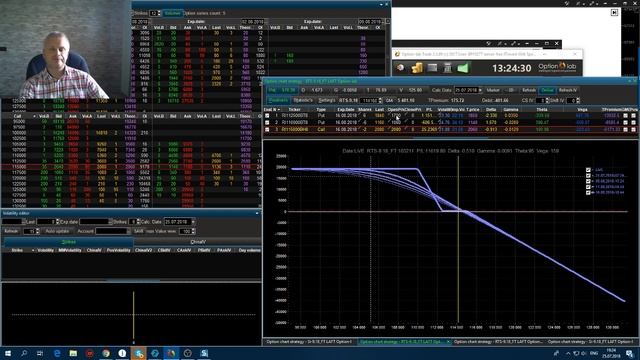Open the gold coins icon in the Option-lab toolbar
Image resolution: width=640 pixels, height=360 pixels.
pyautogui.click(x=417, y=68)
